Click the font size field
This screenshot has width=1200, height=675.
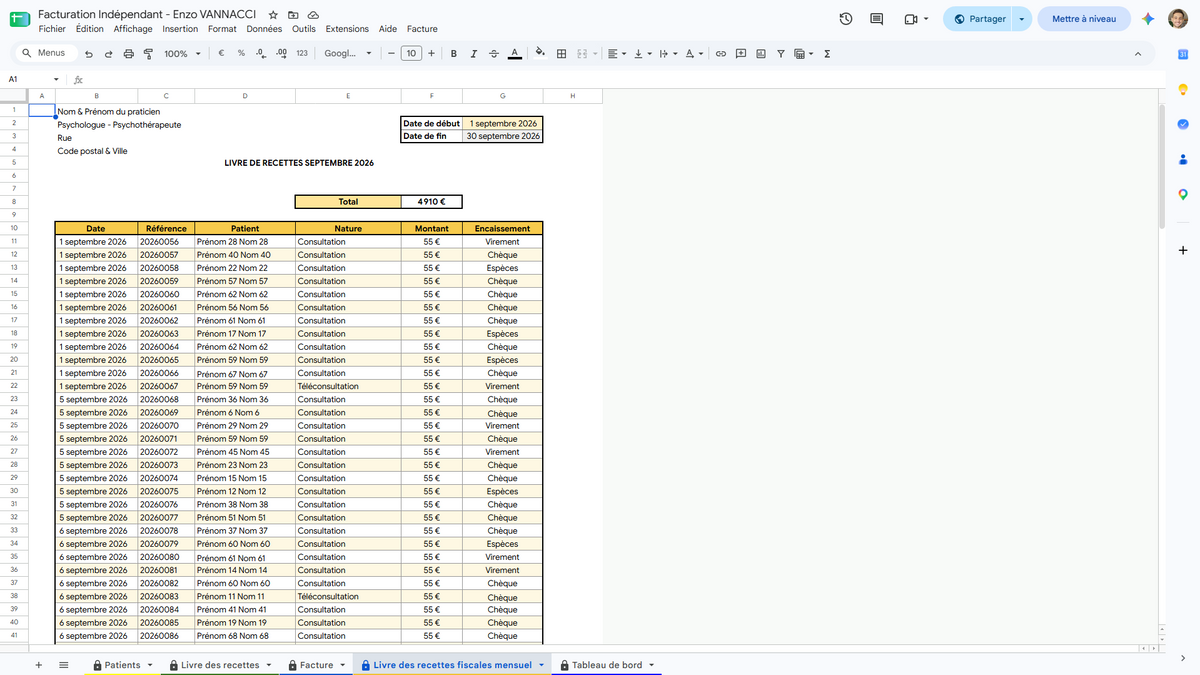pyautogui.click(x=411, y=54)
